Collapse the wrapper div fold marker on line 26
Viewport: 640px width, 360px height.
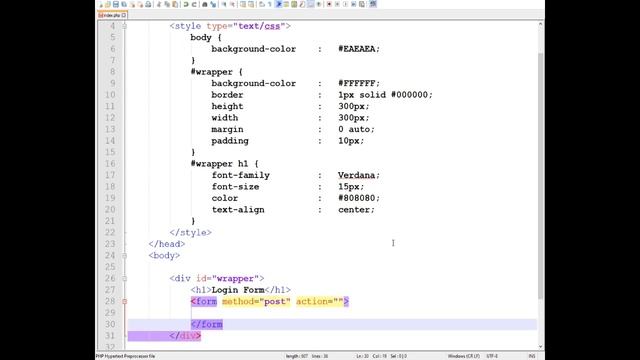tap(124, 278)
